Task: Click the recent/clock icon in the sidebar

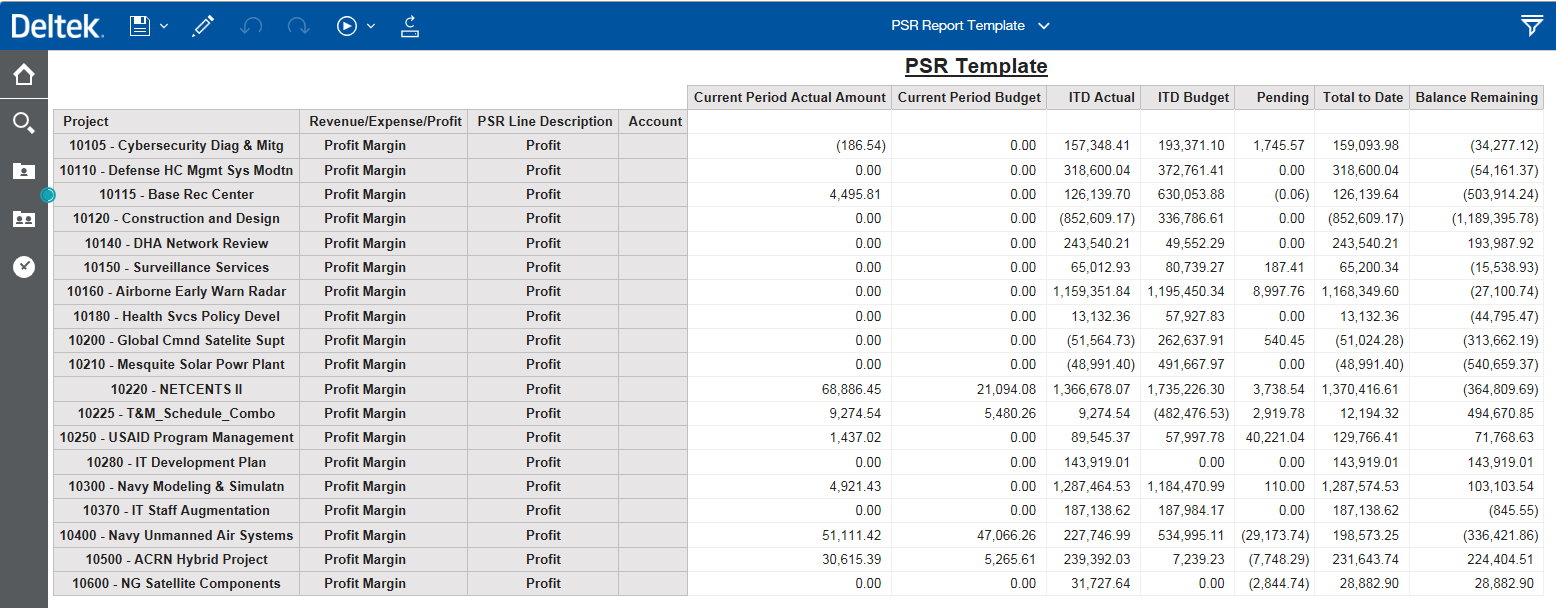Action: point(24,267)
